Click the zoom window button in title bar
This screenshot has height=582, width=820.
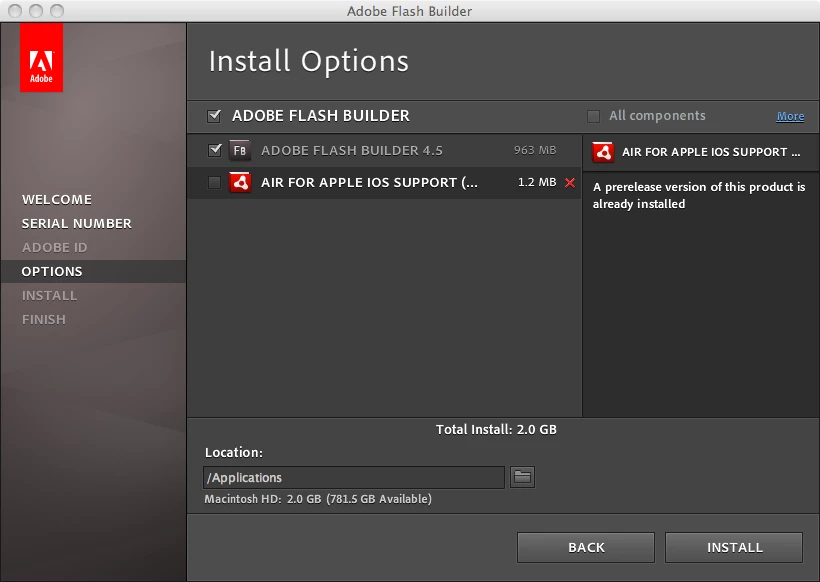[56, 10]
